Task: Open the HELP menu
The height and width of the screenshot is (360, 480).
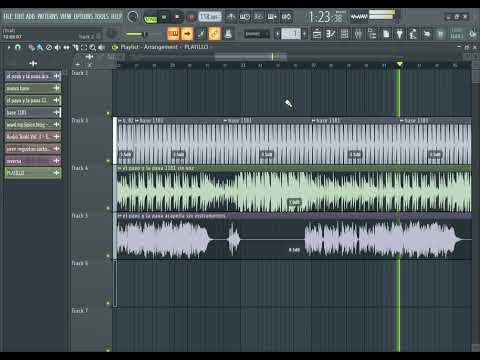Action: 116,16
